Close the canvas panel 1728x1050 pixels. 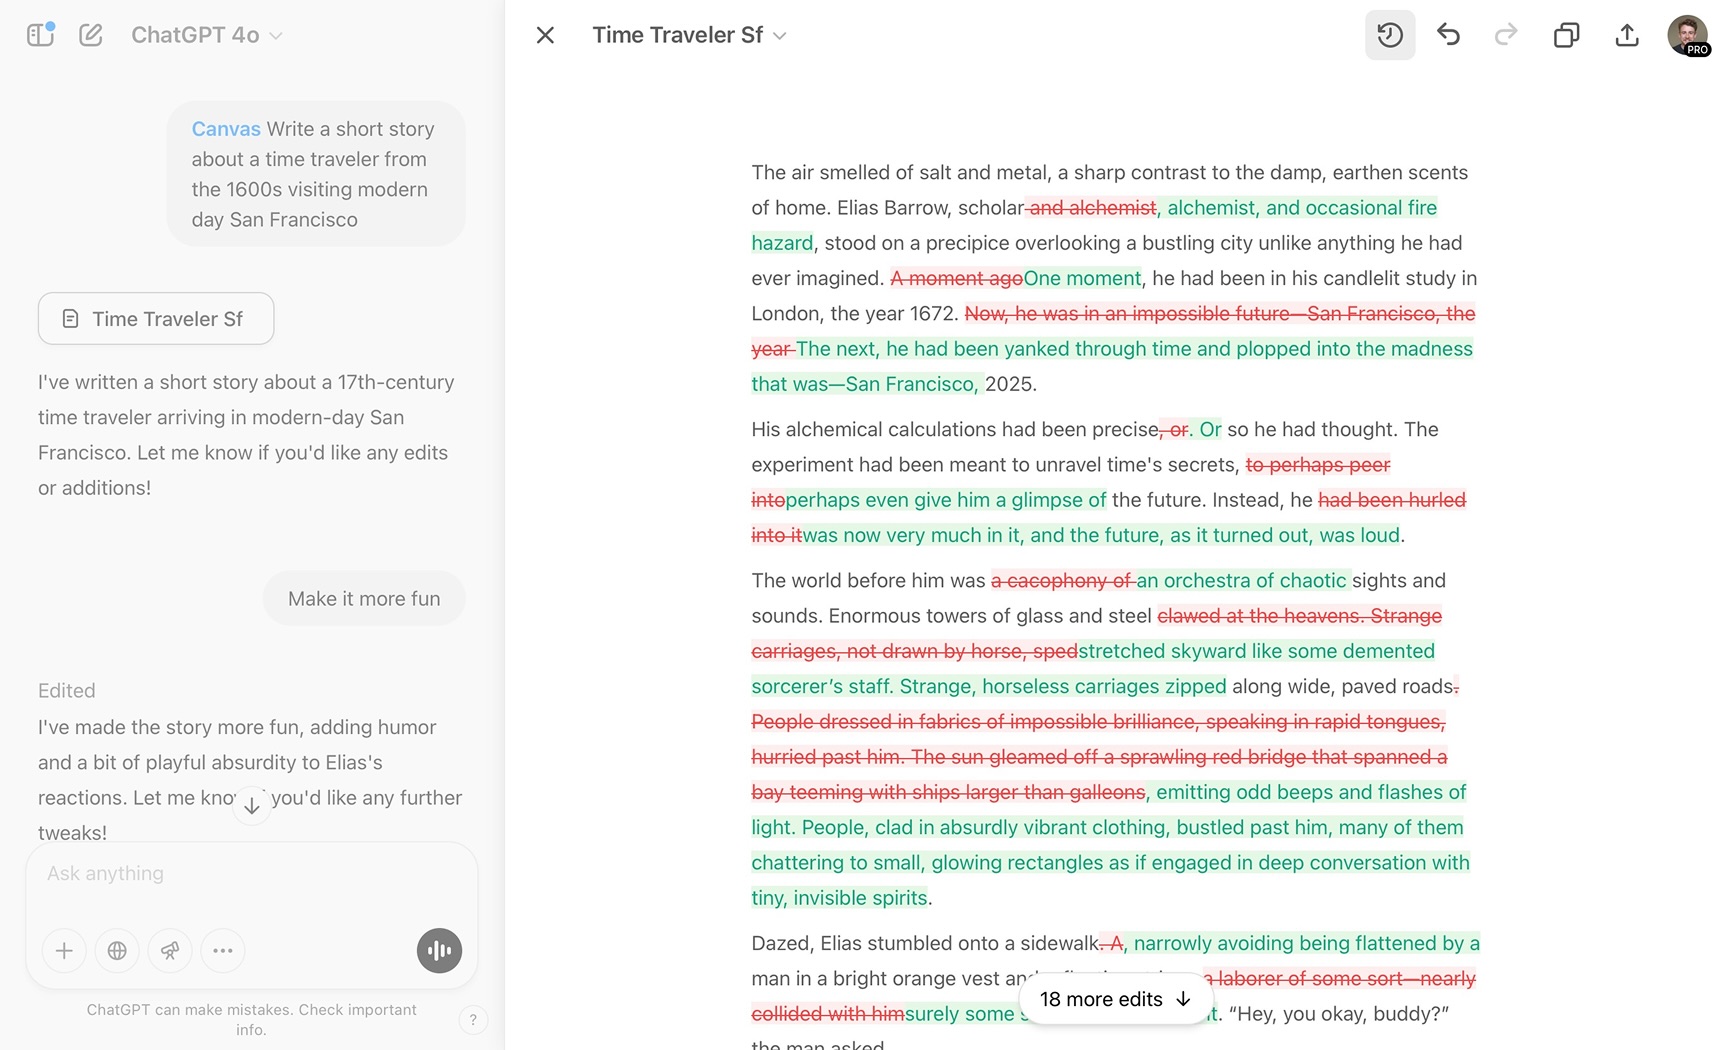[545, 35]
